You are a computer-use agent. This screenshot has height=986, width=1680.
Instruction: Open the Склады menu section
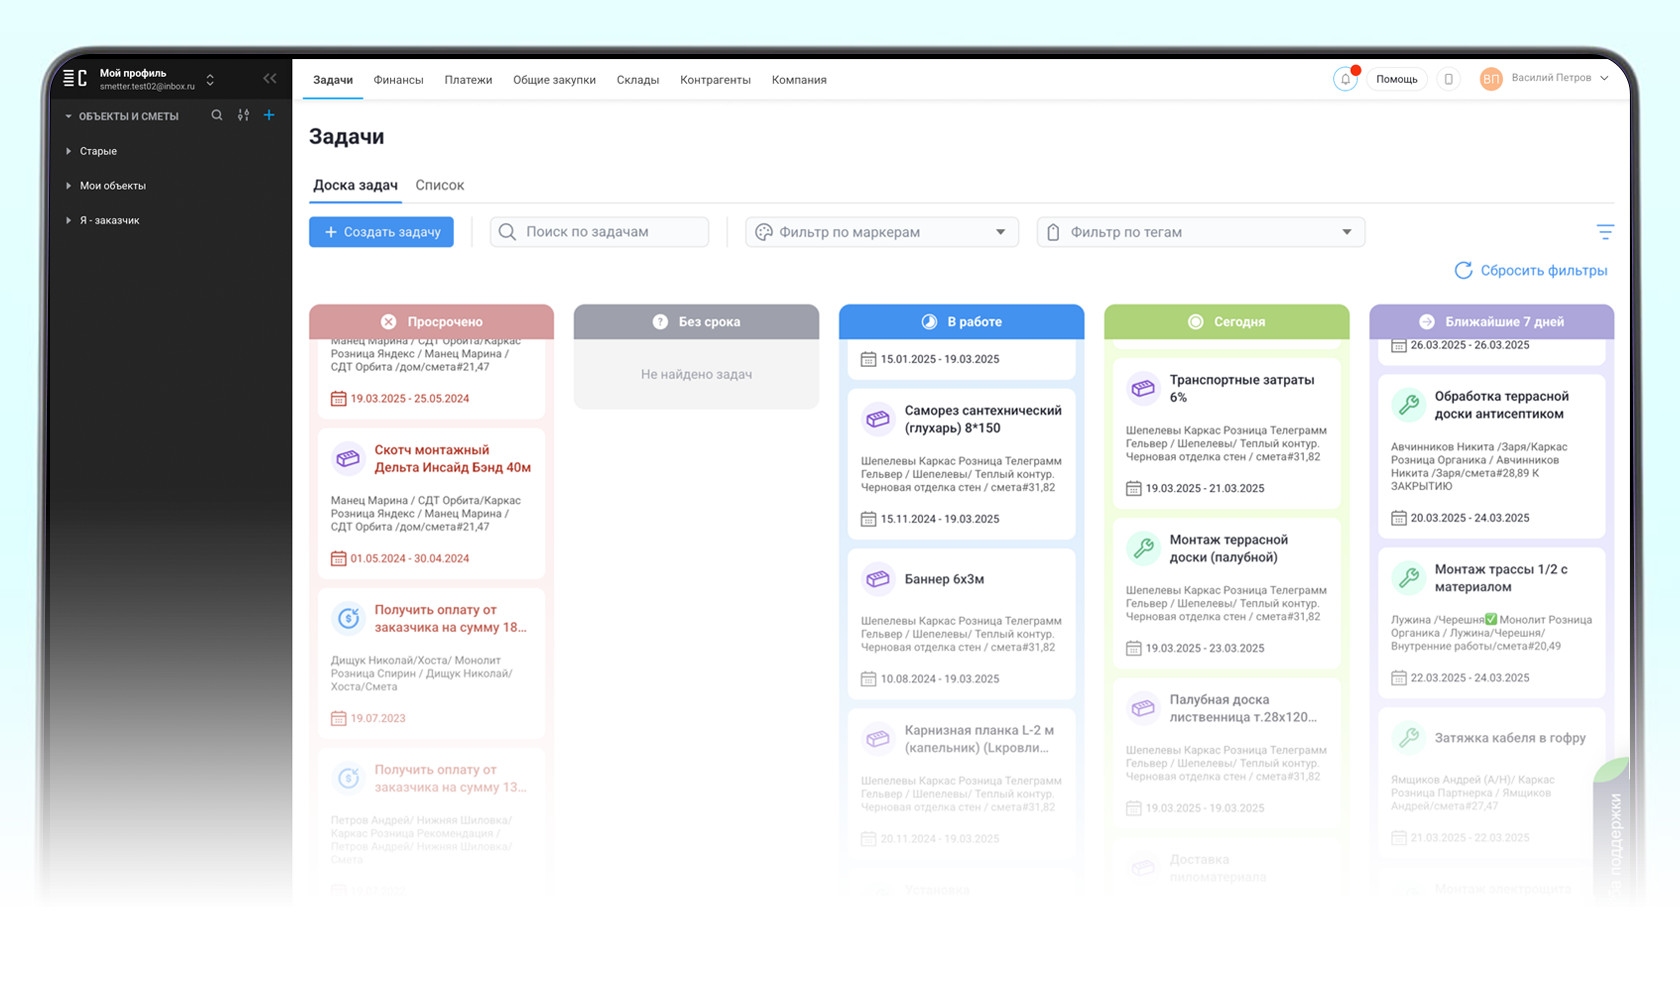638,80
